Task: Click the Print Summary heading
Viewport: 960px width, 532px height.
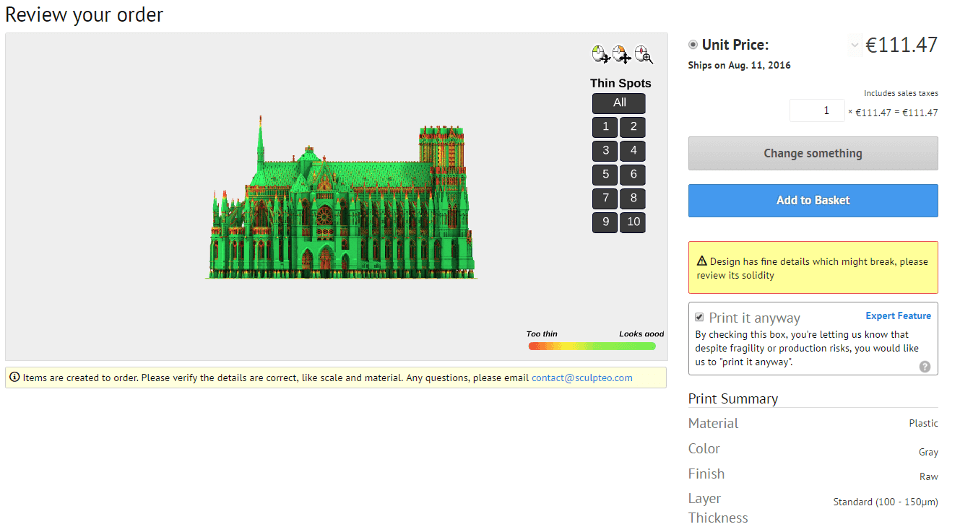Action: (x=733, y=399)
